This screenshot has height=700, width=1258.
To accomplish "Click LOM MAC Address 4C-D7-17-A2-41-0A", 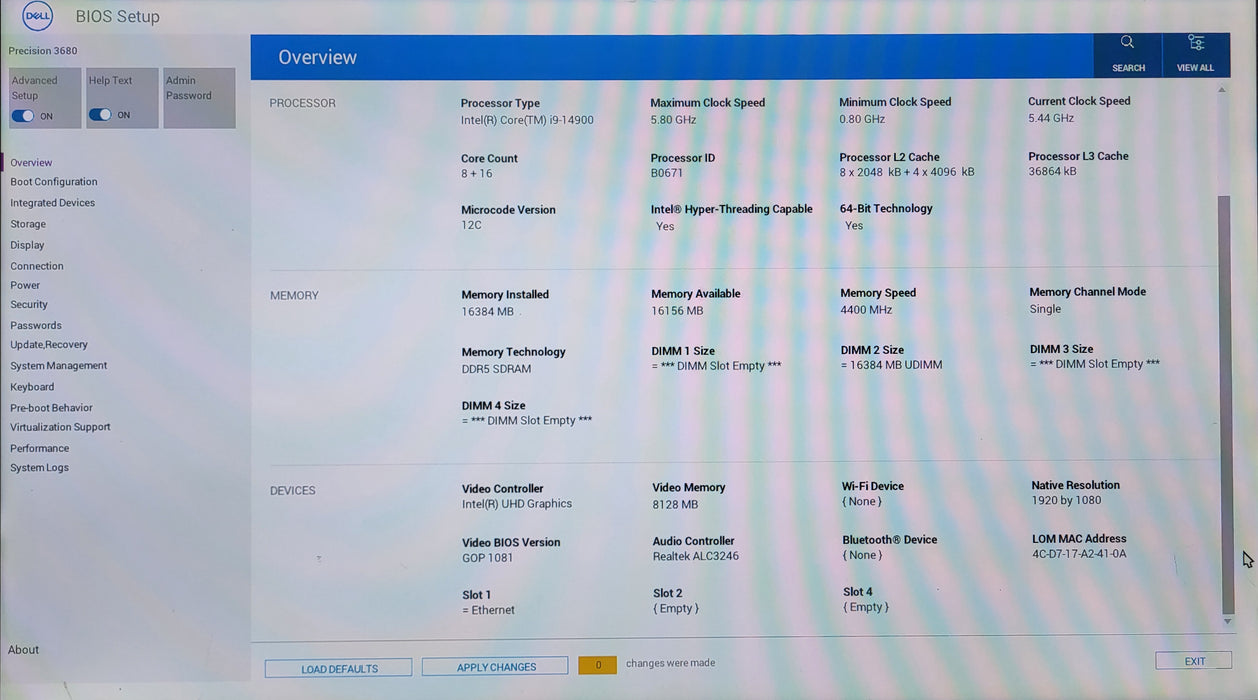I will (x=1079, y=554).
